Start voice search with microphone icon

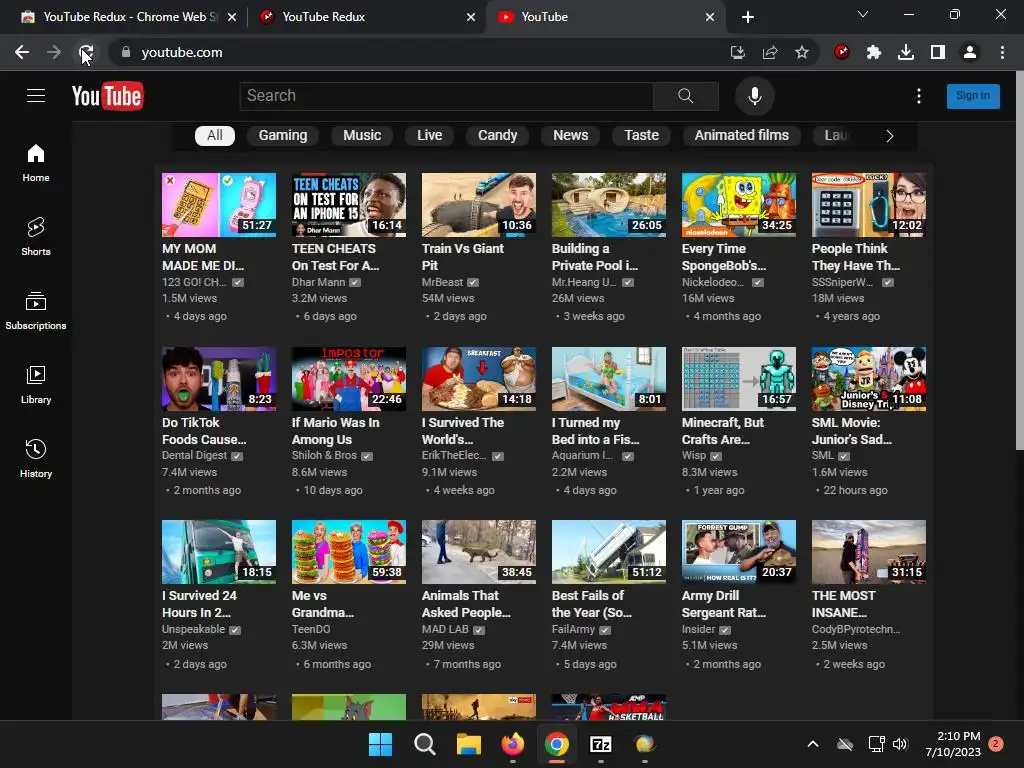pyautogui.click(x=754, y=96)
